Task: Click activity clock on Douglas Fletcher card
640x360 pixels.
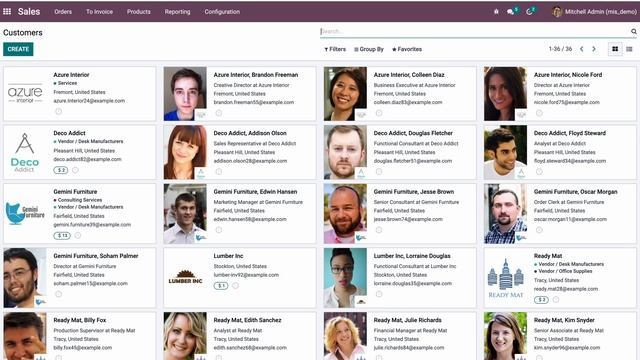Action: (379, 171)
